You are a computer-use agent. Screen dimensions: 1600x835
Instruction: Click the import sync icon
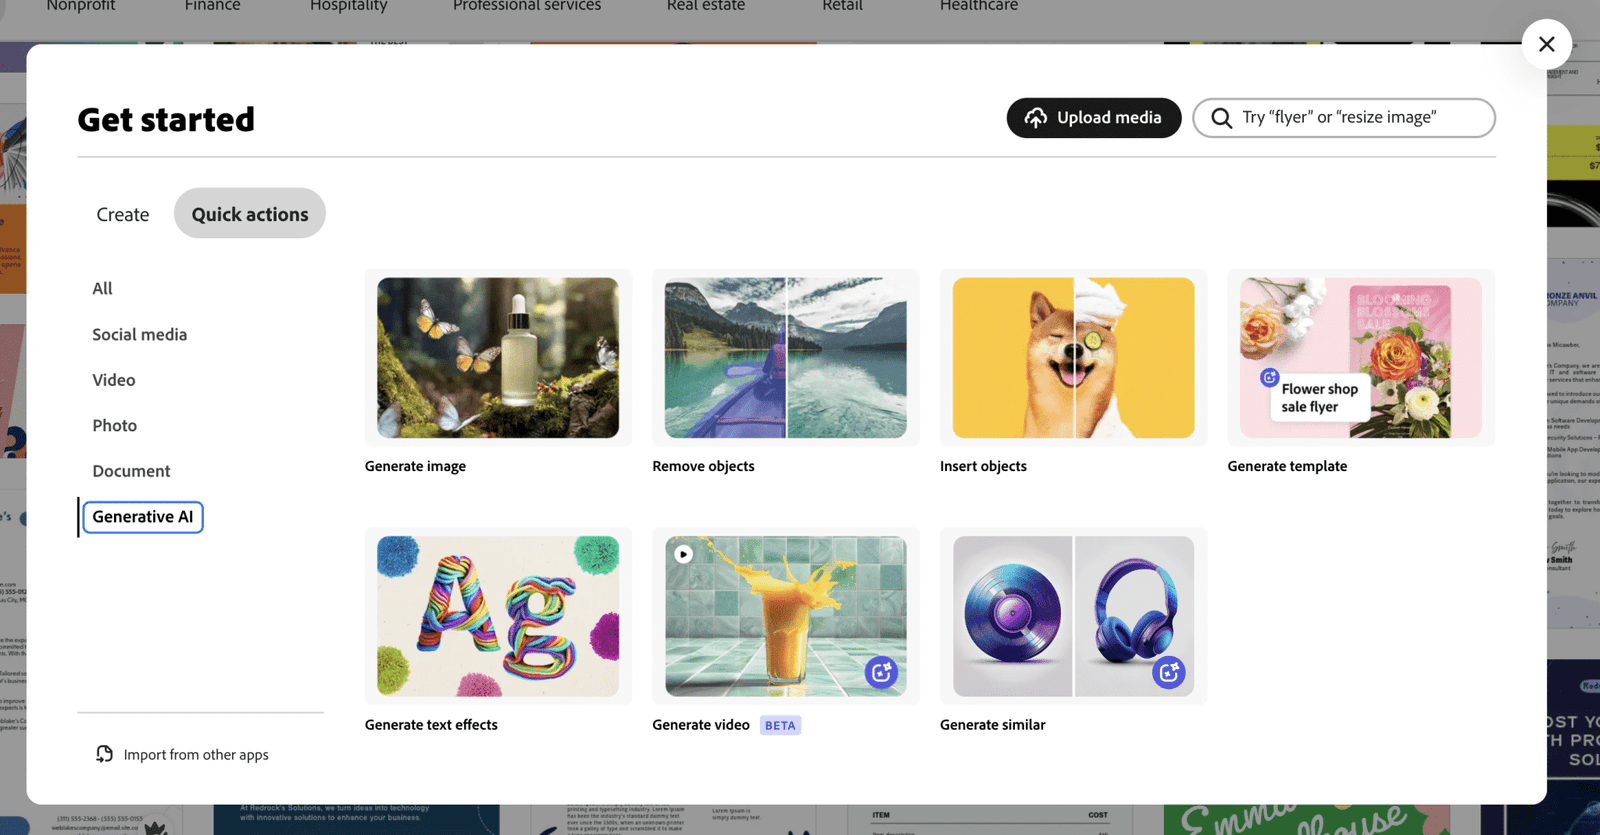104,754
